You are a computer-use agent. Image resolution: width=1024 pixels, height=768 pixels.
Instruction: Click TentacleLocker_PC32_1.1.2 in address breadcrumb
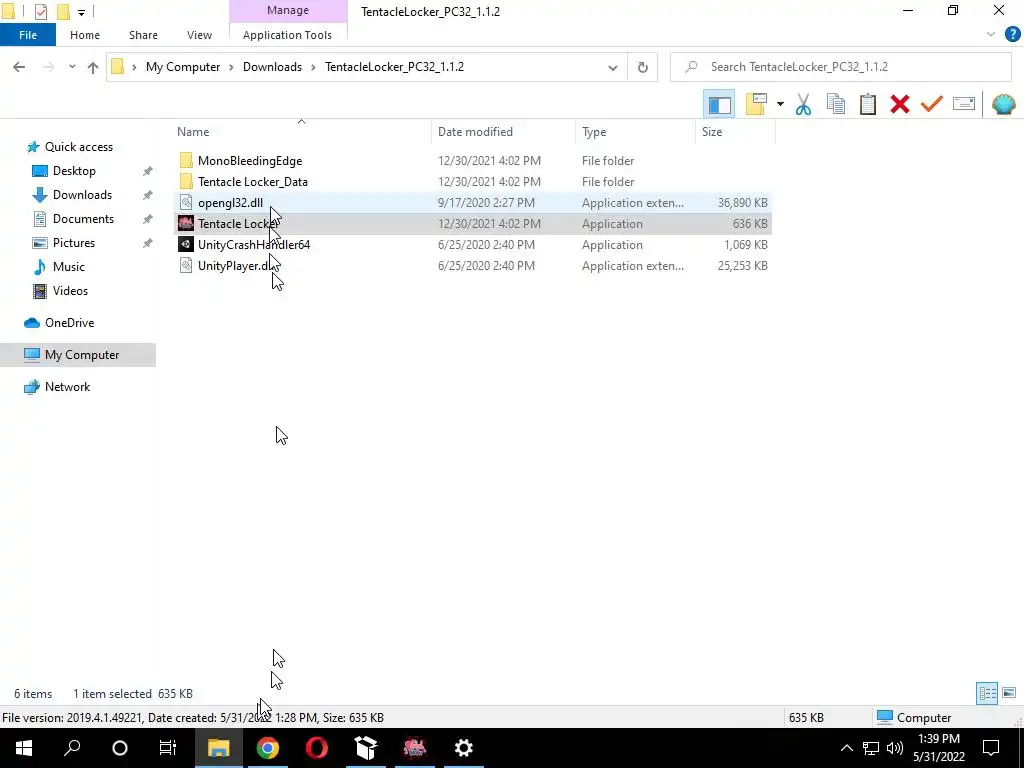(x=394, y=67)
